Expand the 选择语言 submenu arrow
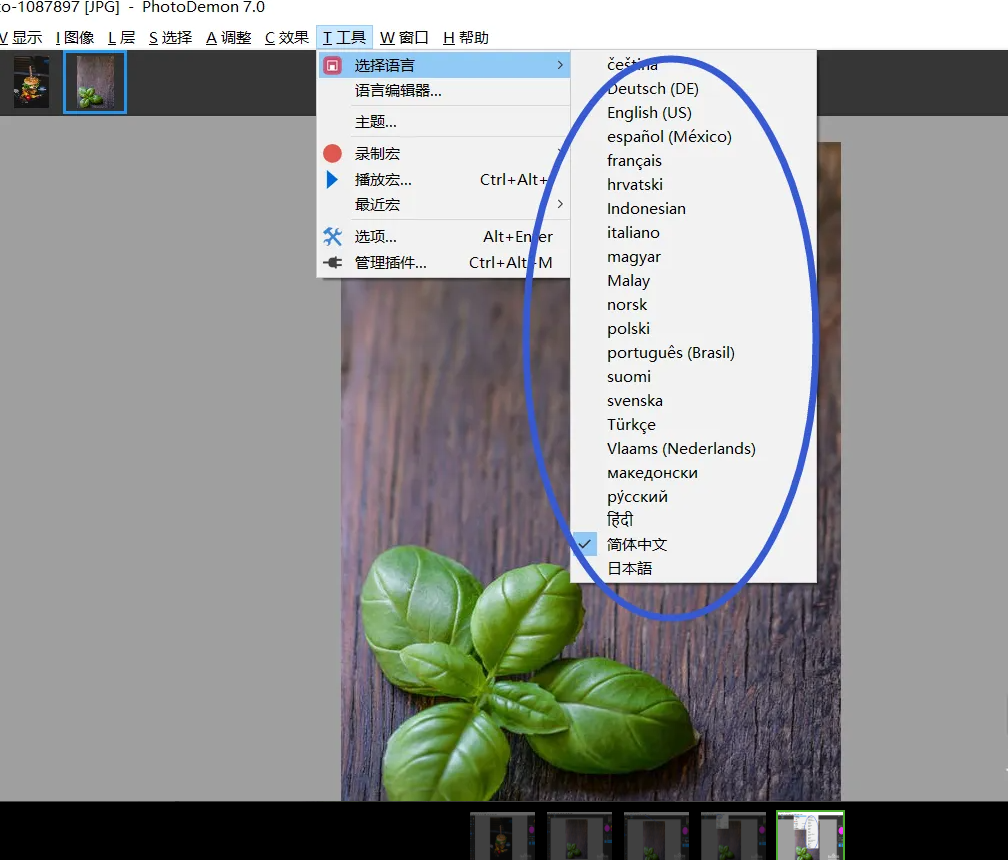Image resolution: width=1008 pixels, height=860 pixels. pos(560,66)
